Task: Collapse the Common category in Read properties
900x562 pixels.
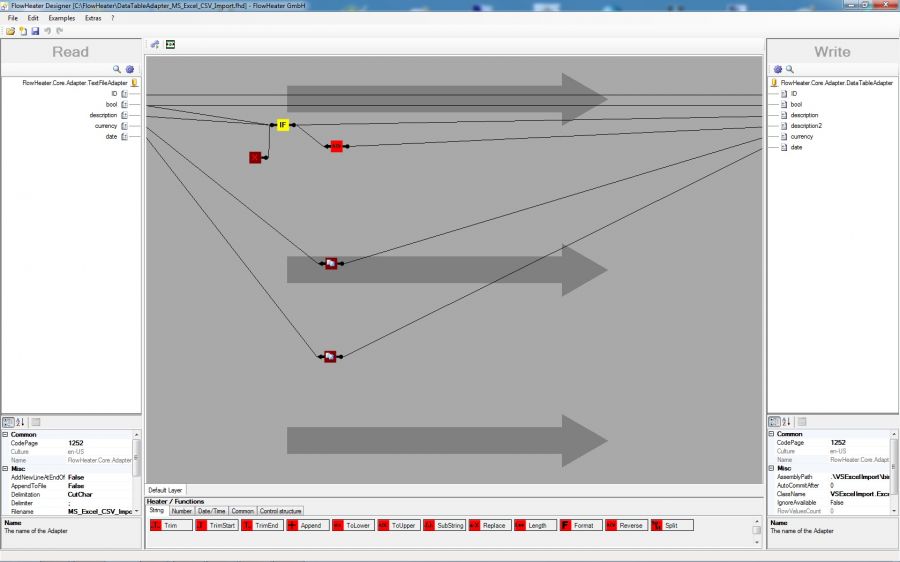Action: pos(5,435)
